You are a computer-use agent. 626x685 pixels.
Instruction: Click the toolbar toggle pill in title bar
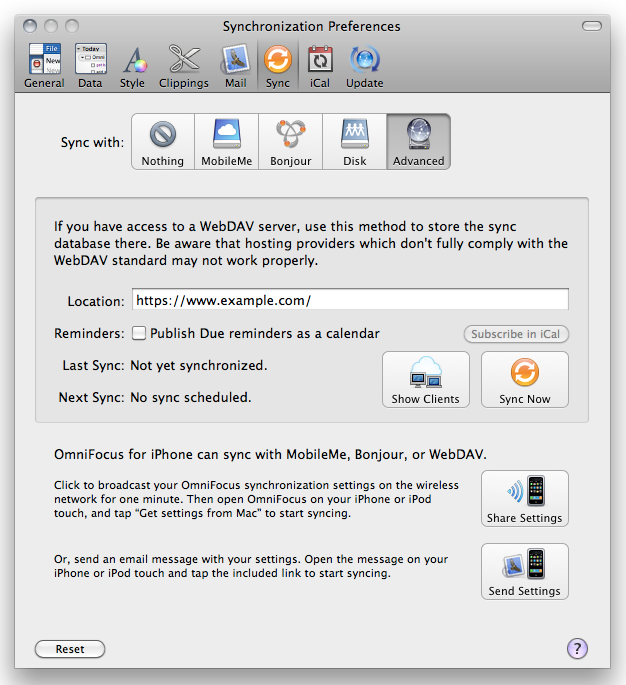point(592,26)
